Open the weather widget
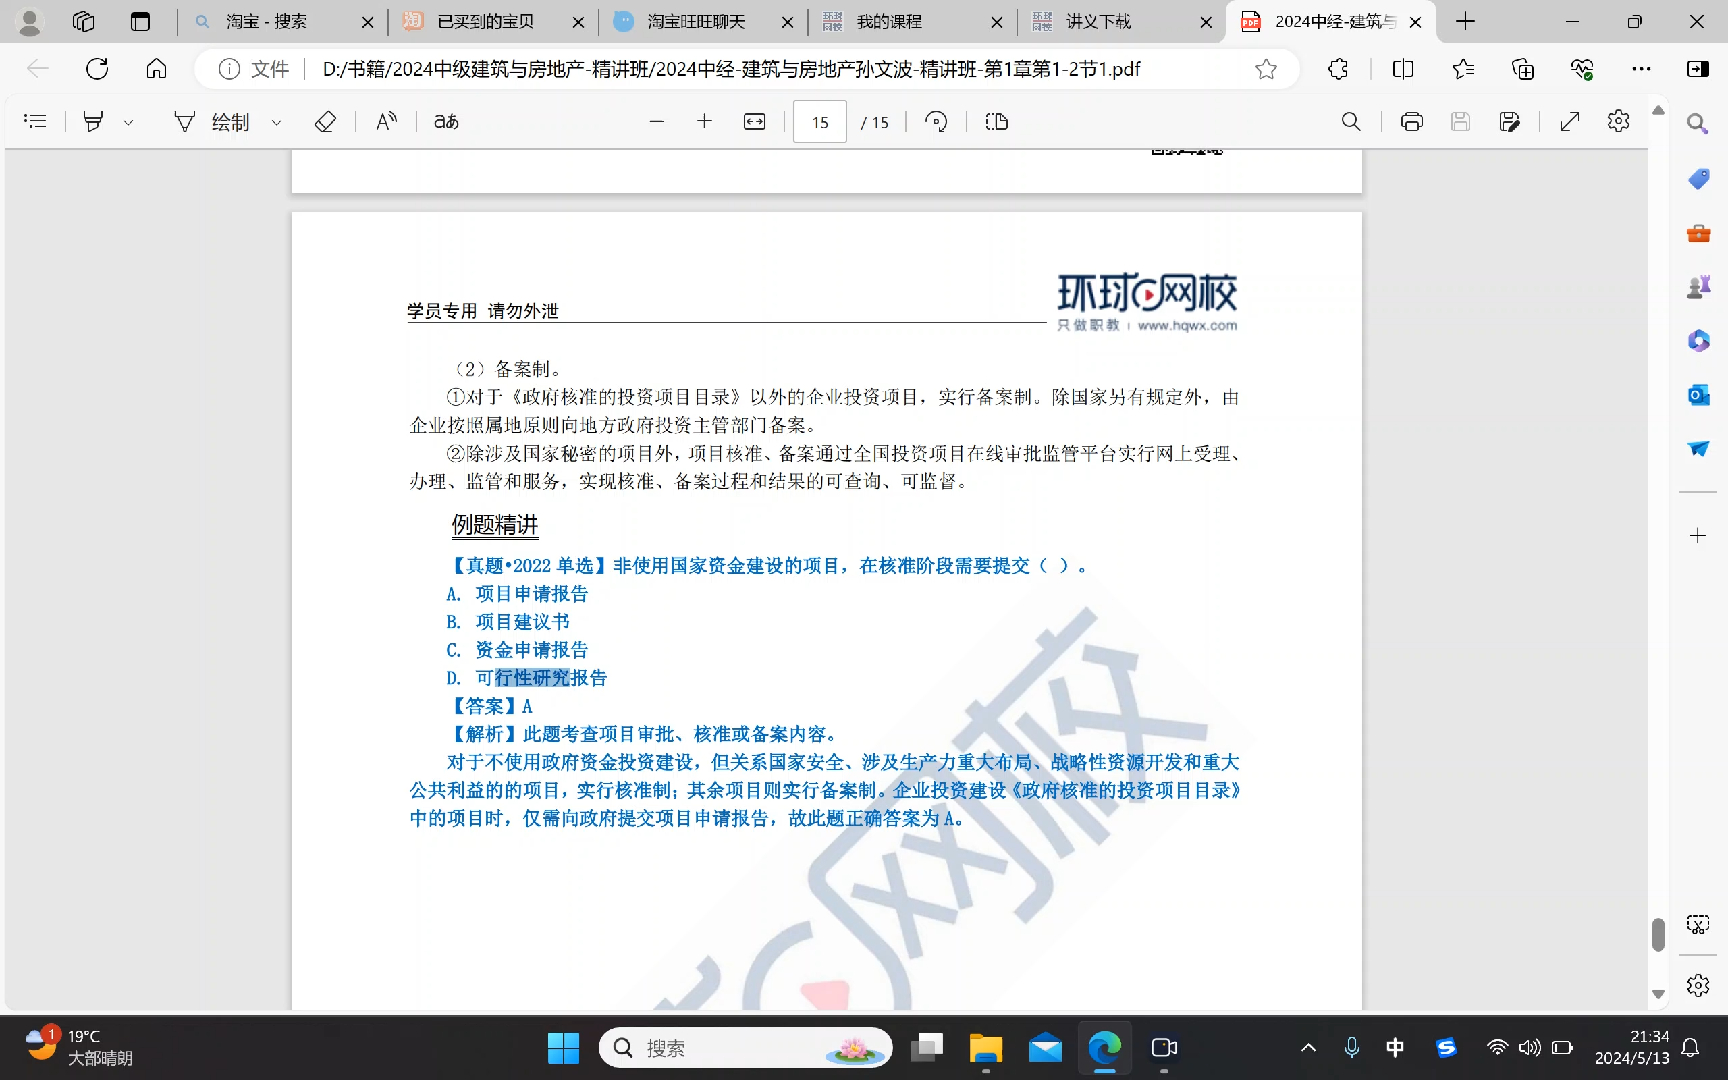1728x1080 pixels. [x=80, y=1047]
